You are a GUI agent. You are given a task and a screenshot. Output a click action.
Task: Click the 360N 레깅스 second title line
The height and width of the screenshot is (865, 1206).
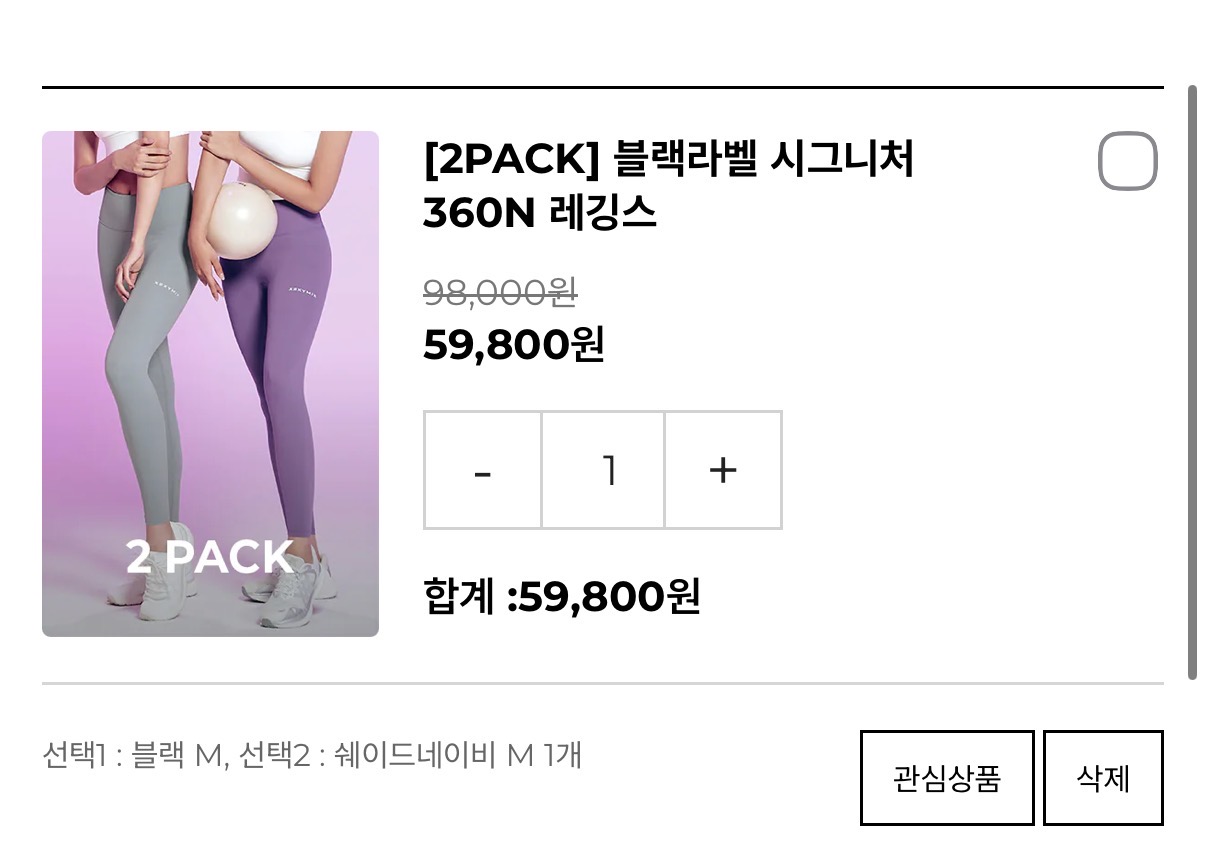click(x=540, y=212)
